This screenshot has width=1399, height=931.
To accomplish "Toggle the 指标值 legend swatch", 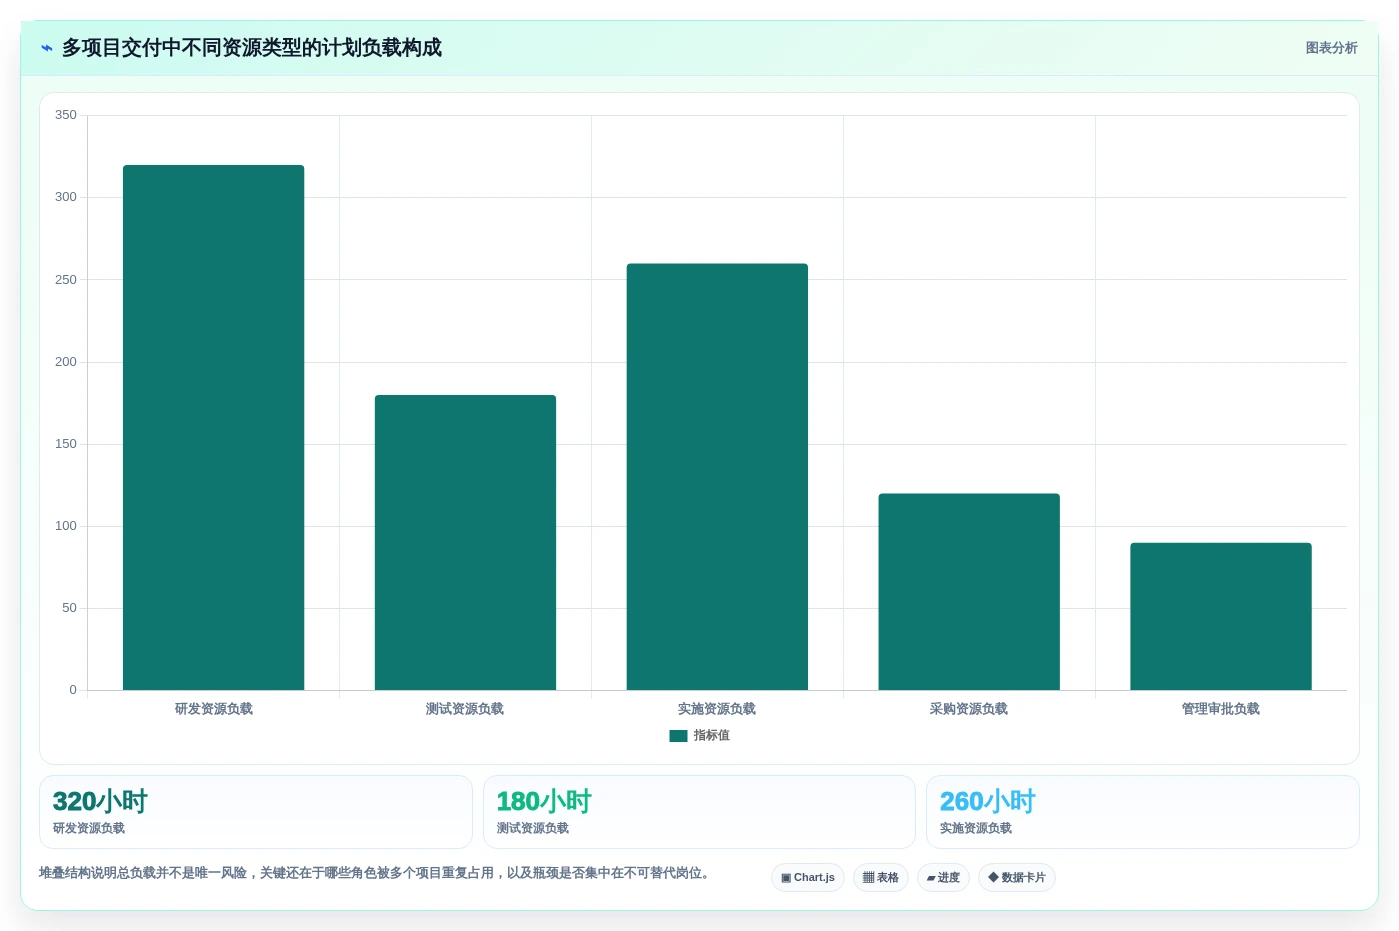I will [678, 736].
